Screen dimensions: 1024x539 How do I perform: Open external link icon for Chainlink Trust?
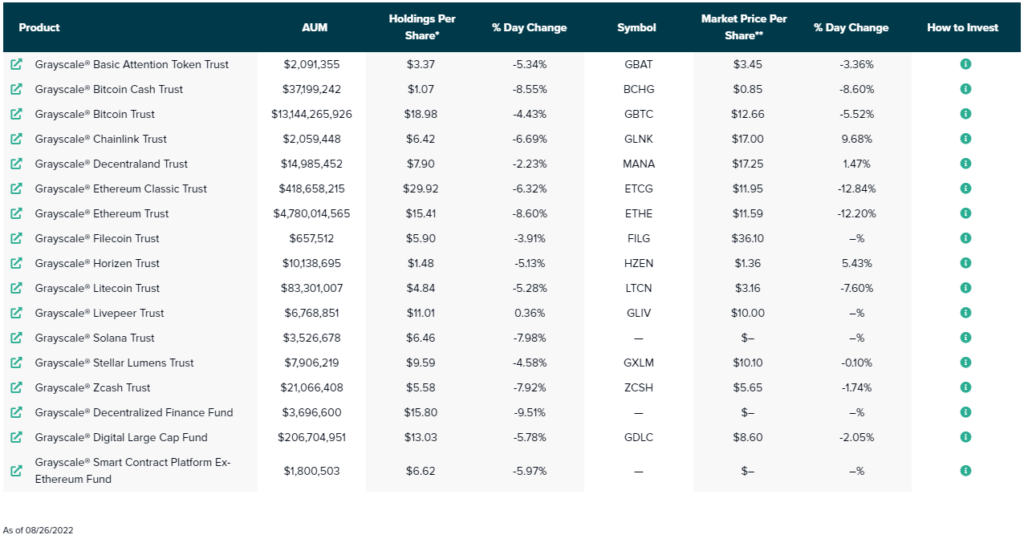[16, 139]
